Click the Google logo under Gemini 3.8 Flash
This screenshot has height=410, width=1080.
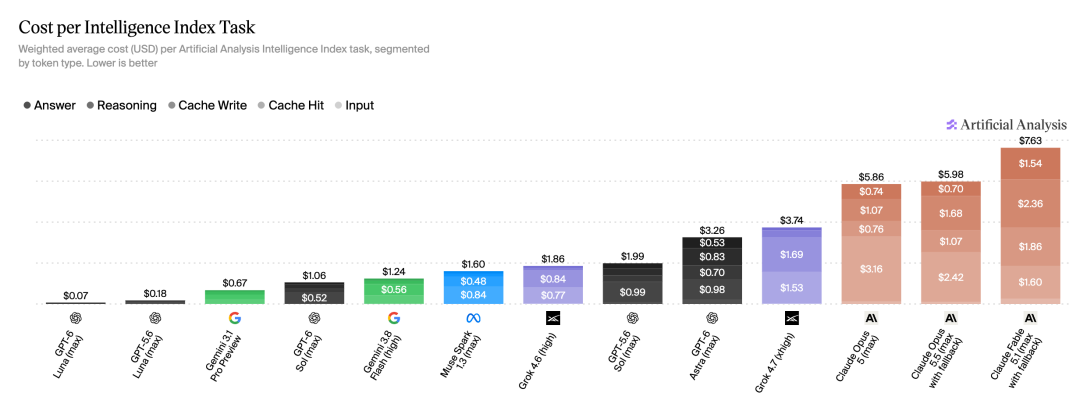pyautogui.click(x=394, y=318)
